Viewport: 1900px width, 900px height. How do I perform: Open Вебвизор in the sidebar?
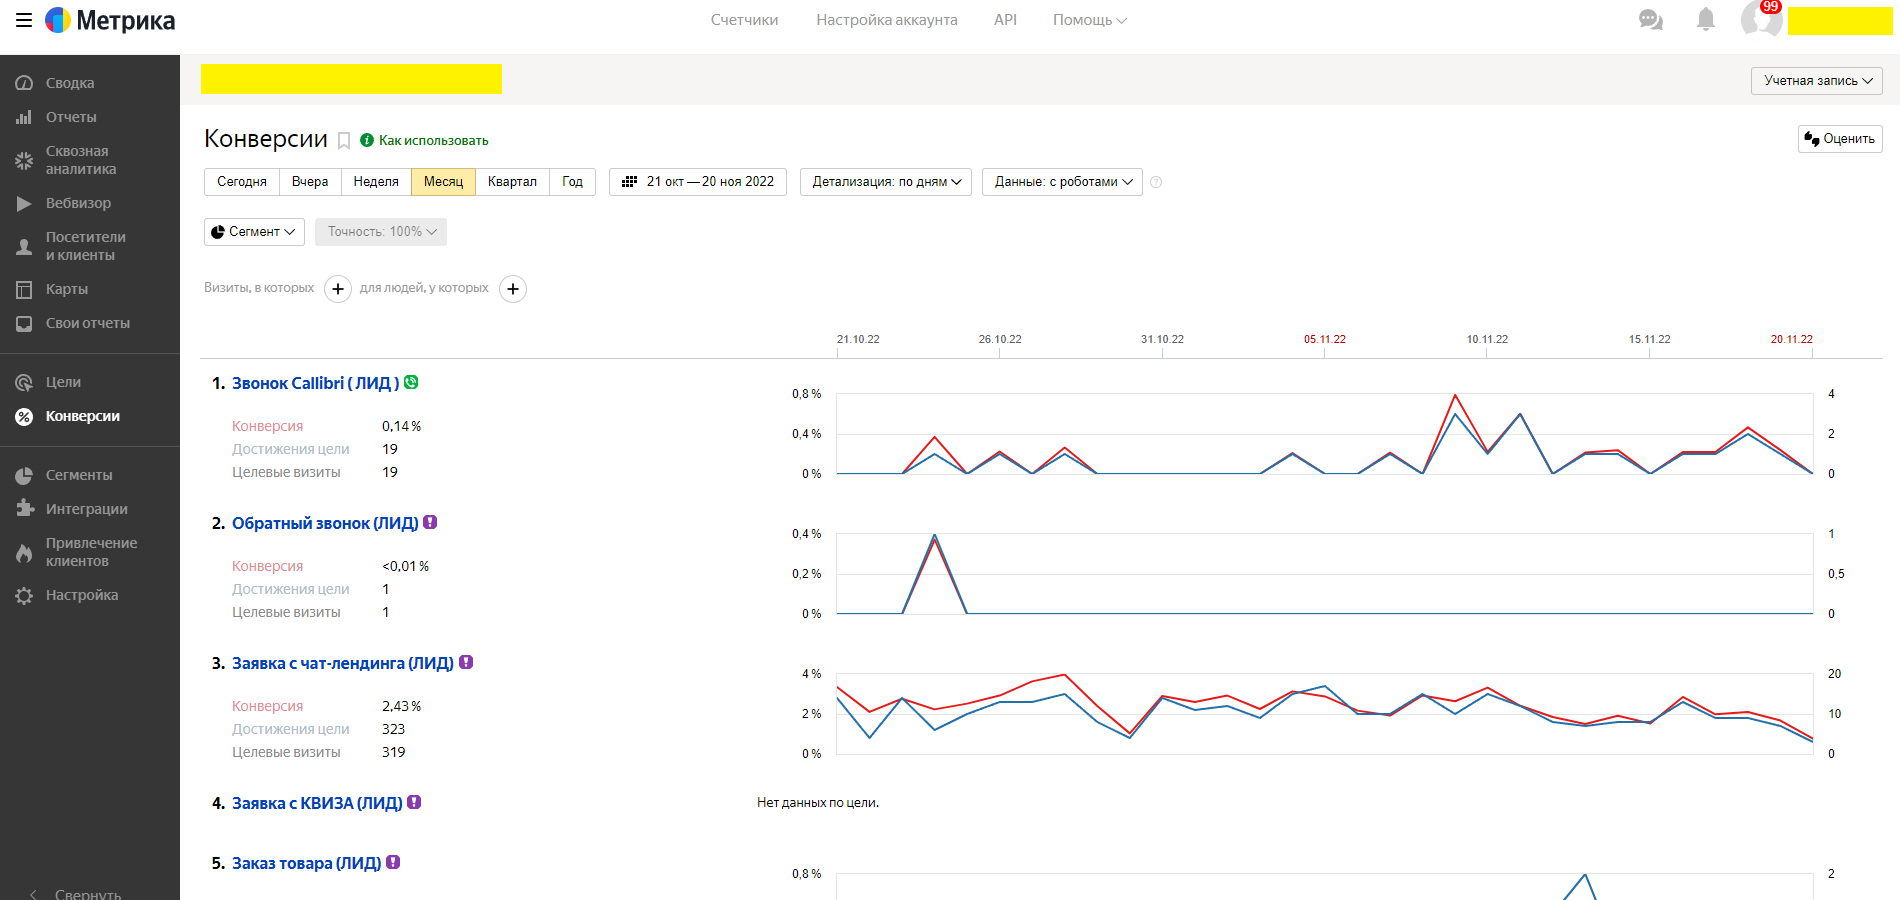78,203
